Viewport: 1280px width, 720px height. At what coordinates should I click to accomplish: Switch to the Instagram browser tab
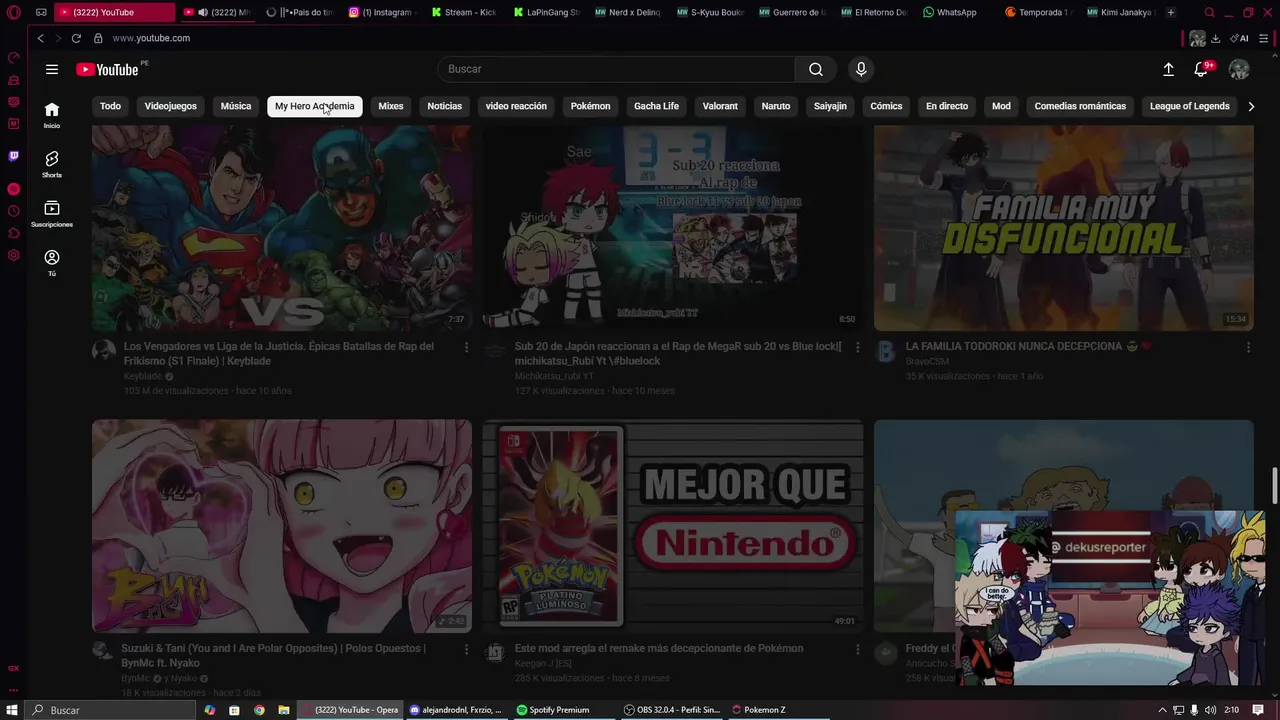[381, 13]
